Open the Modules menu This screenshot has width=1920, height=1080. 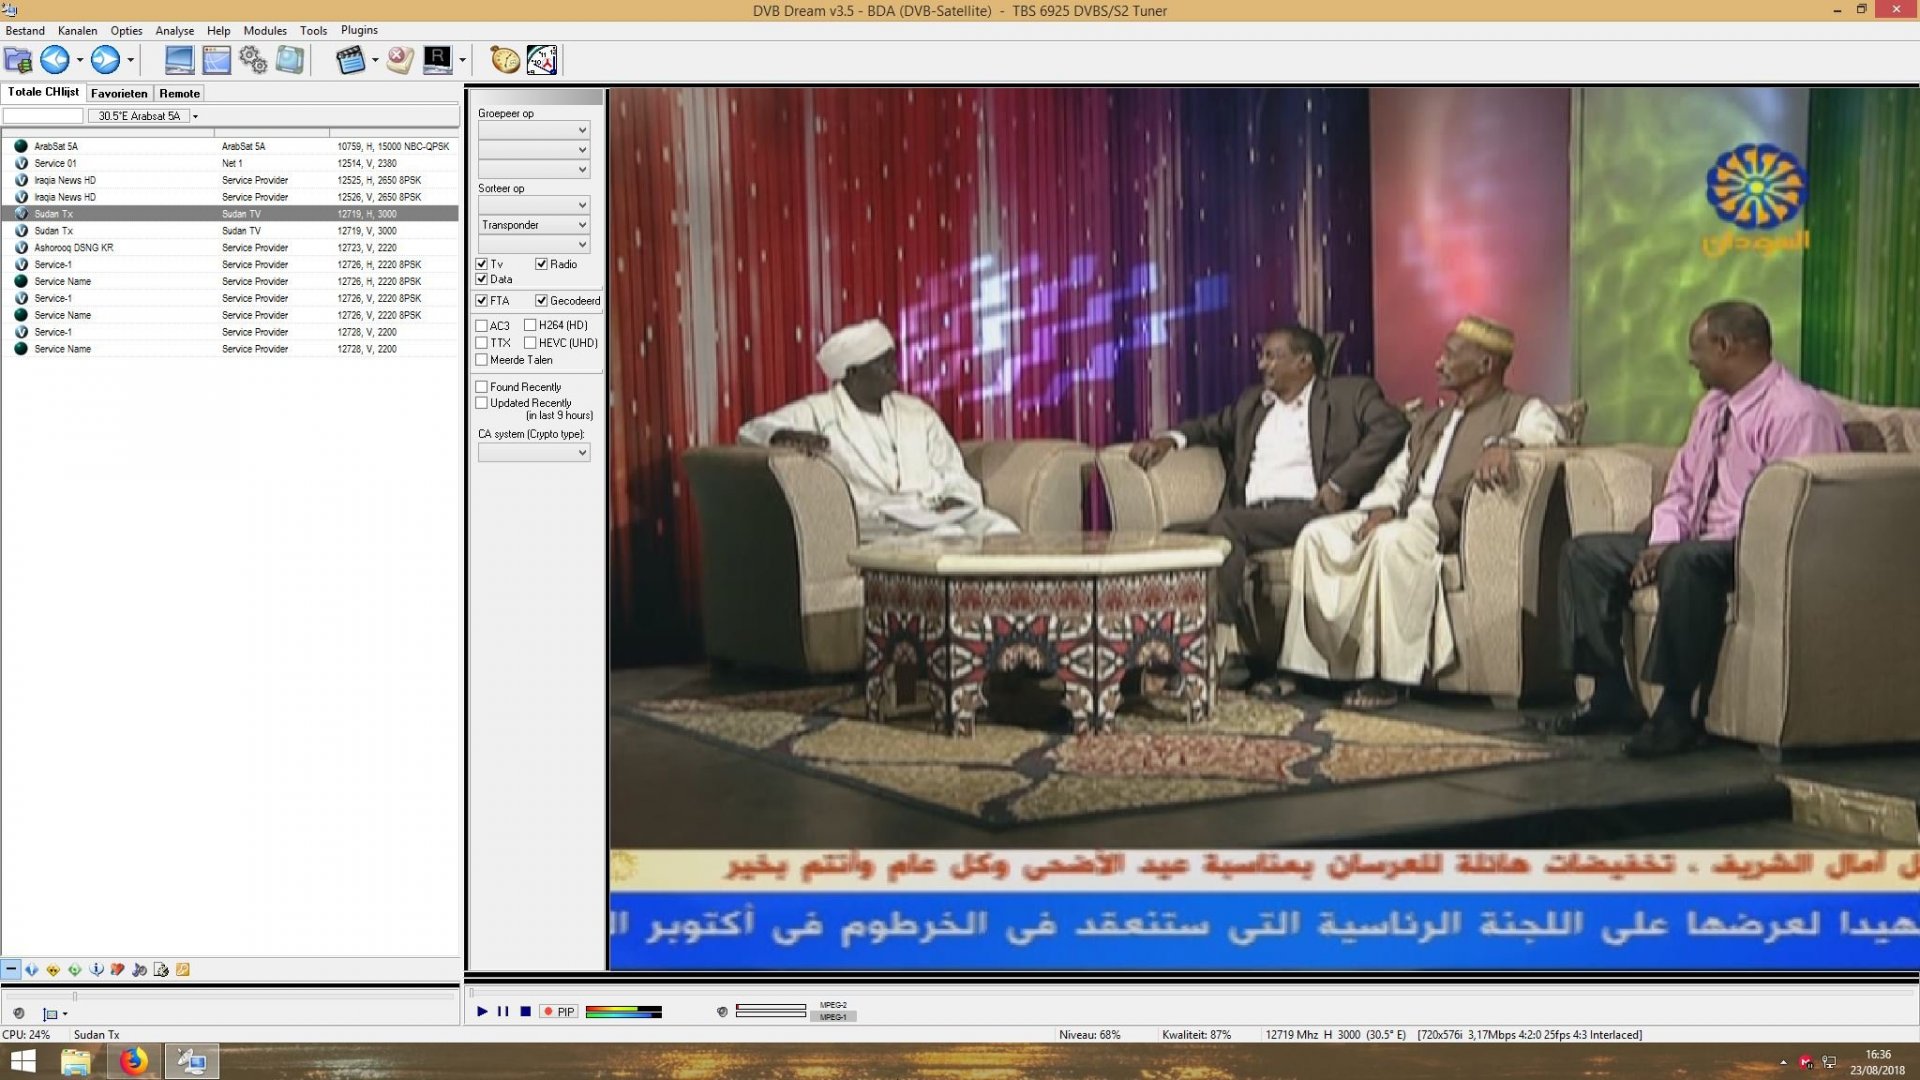click(x=264, y=30)
